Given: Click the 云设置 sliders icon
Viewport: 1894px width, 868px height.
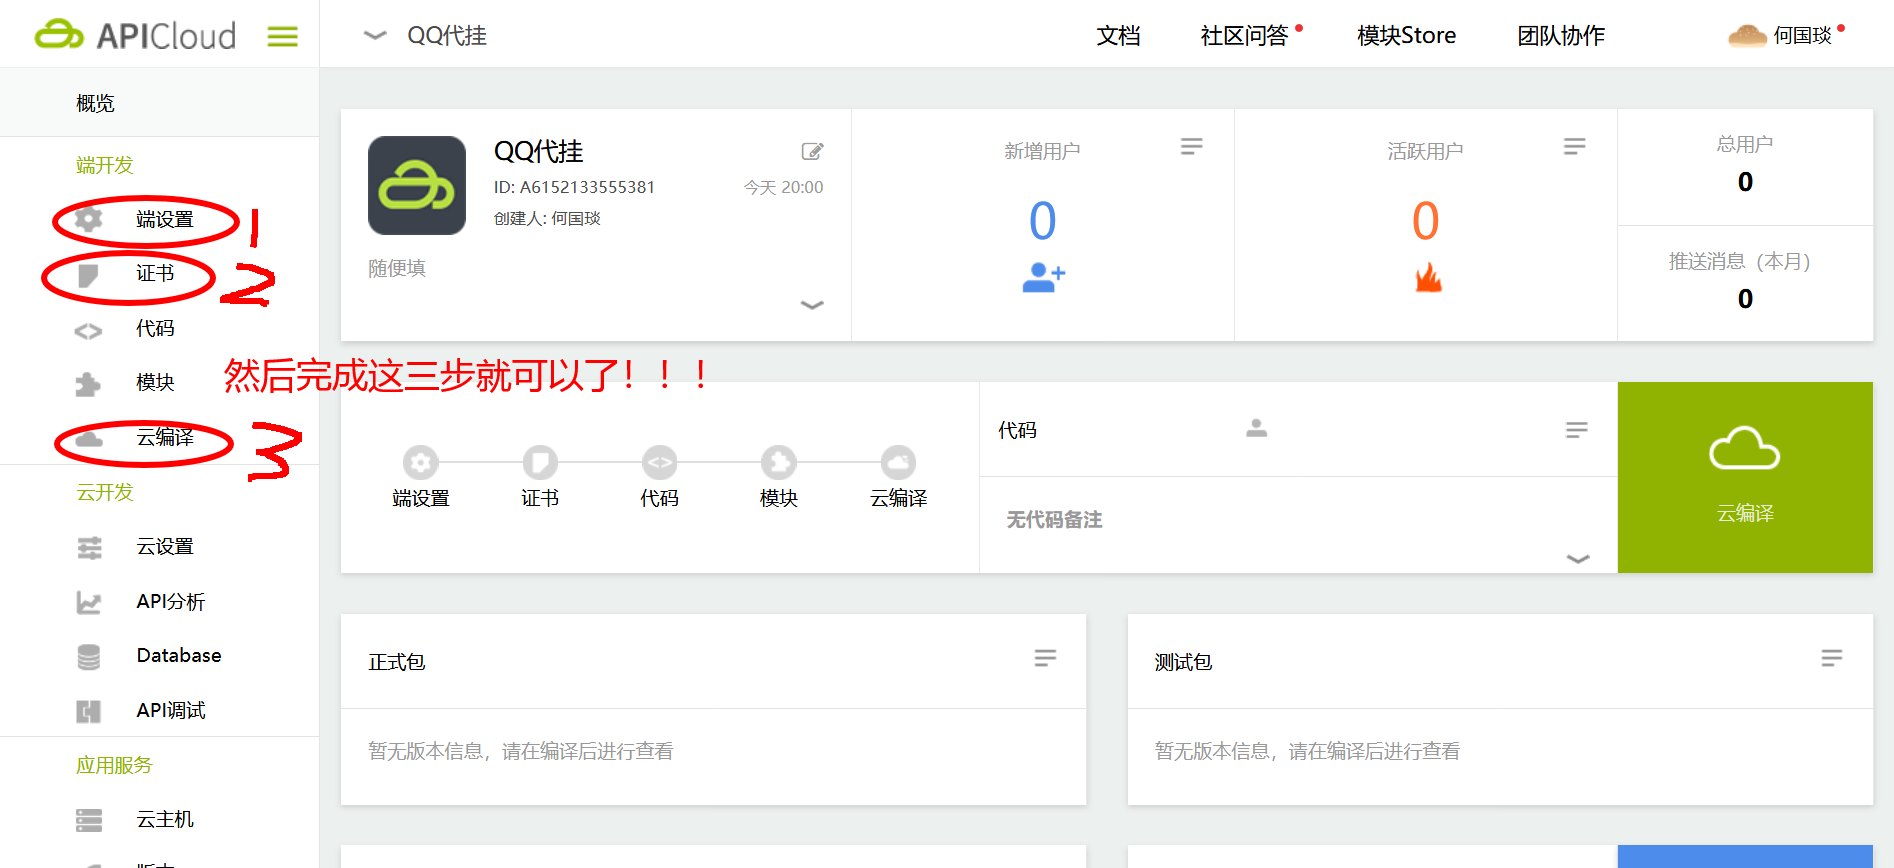Looking at the screenshot, I should coord(89,548).
